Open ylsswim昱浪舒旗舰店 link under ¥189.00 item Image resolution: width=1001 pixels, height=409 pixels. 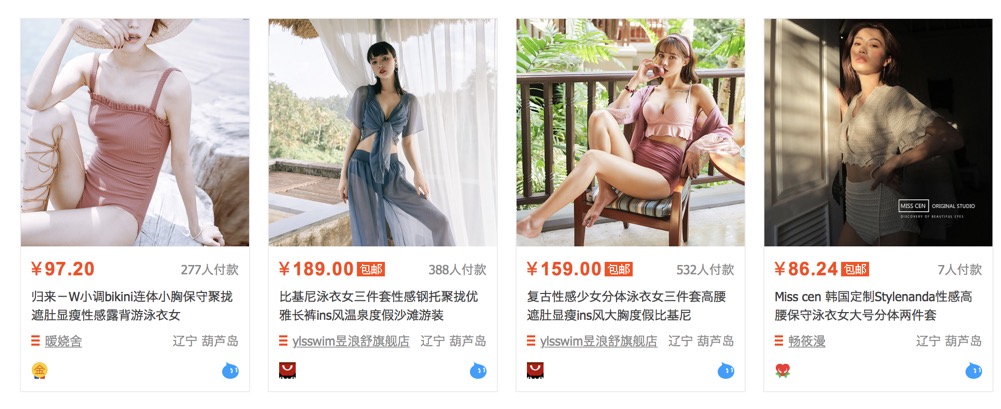tap(351, 341)
